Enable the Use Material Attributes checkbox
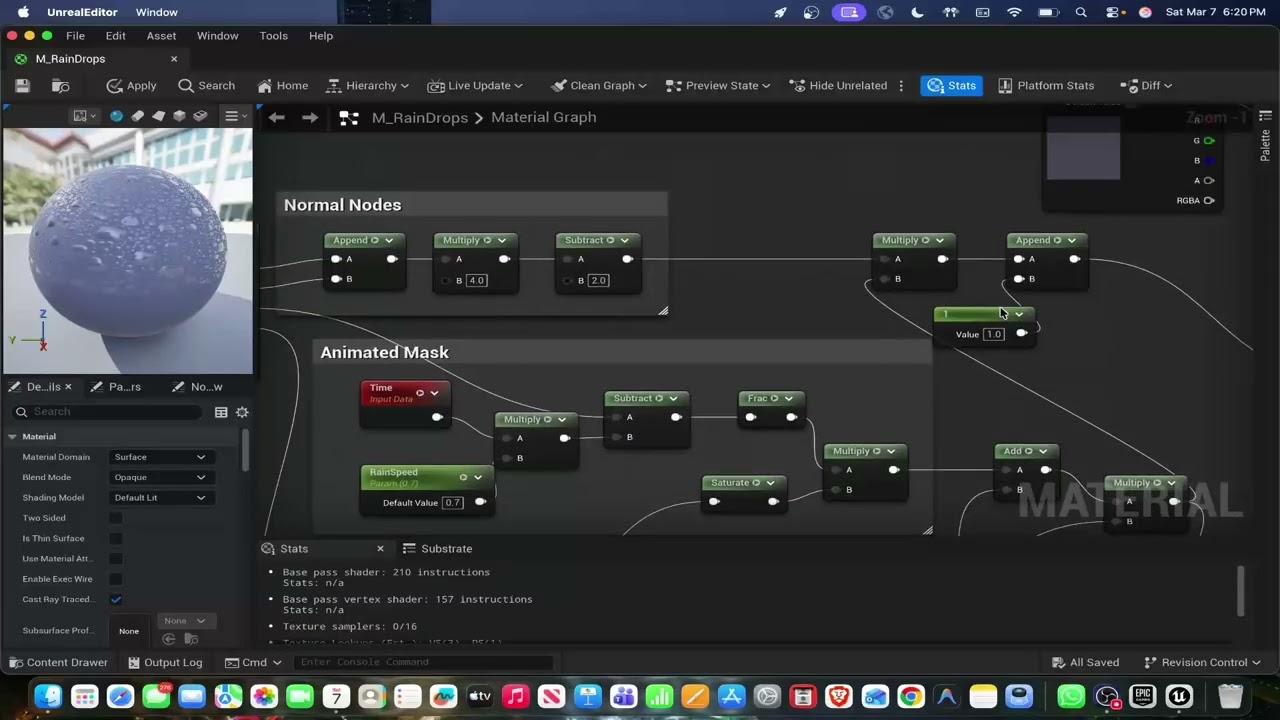This screenshot has width=1280, height=720. click(116, 559)
